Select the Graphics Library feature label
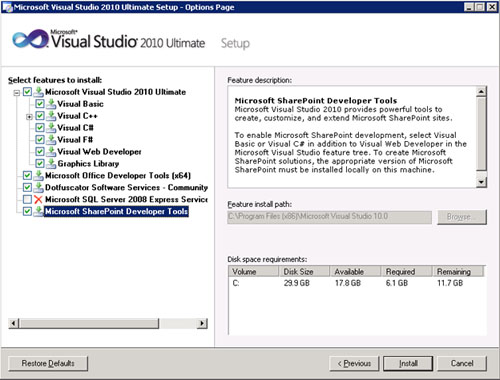The width and height of the screenshot is (500, 380). tap(88, 164)
